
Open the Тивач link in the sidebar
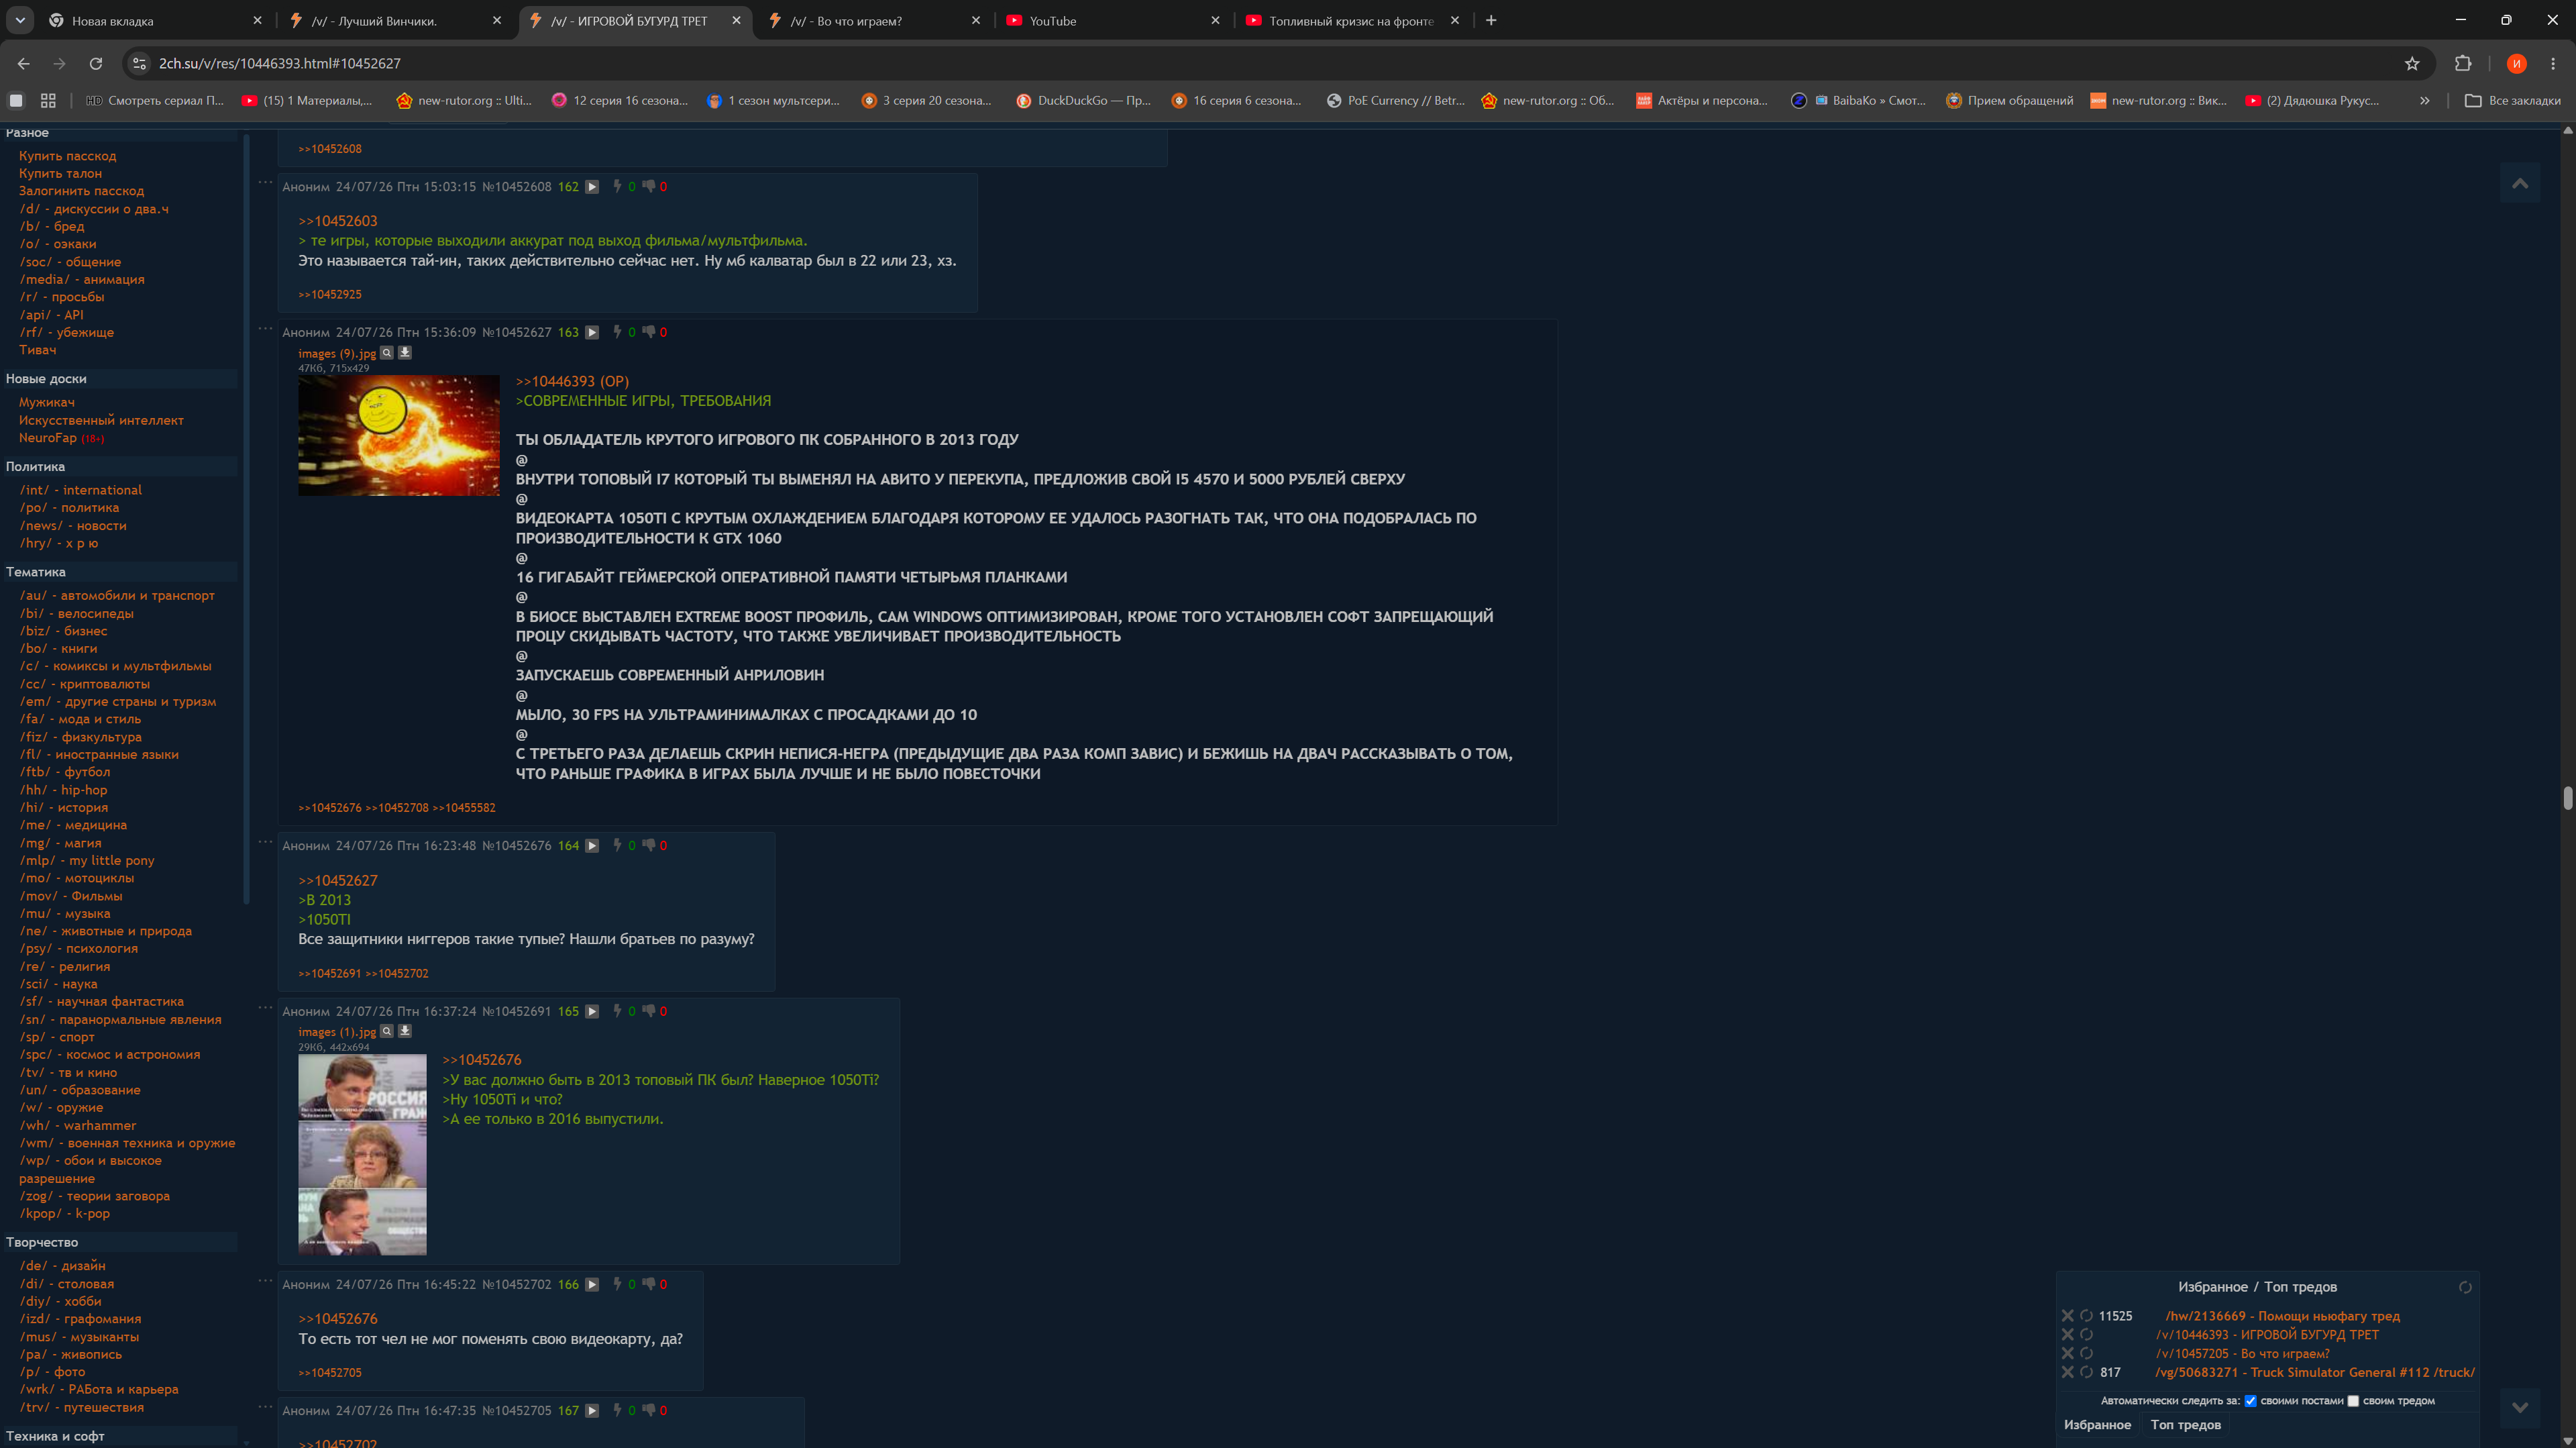(37, 350)
